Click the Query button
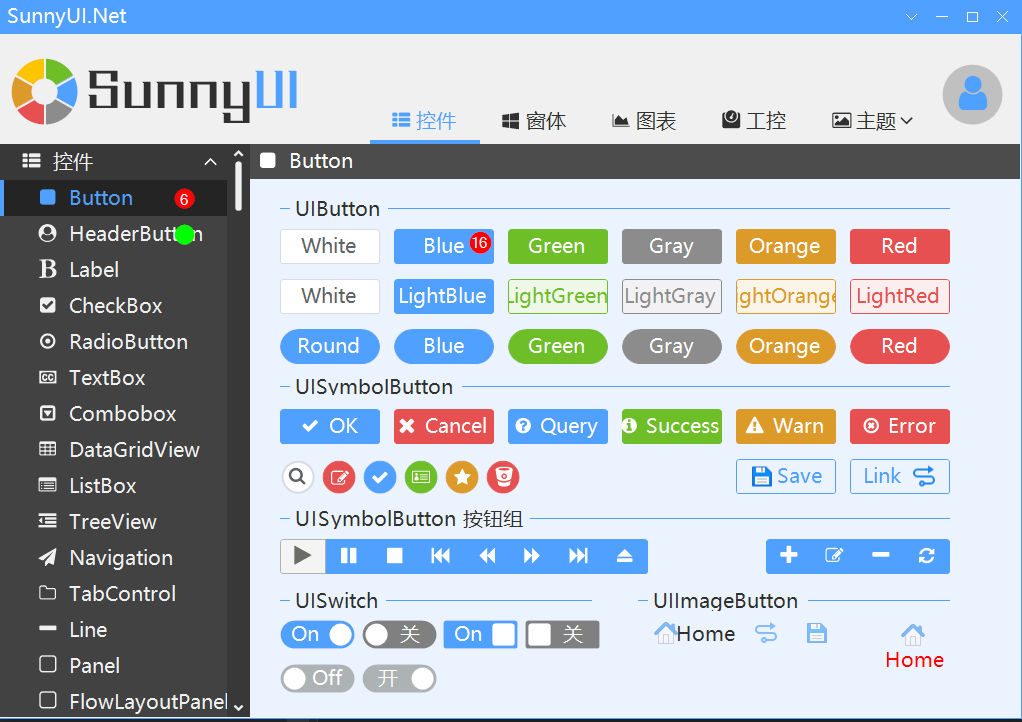Viewport: 1022px width, 722px height. pos(558,426)
